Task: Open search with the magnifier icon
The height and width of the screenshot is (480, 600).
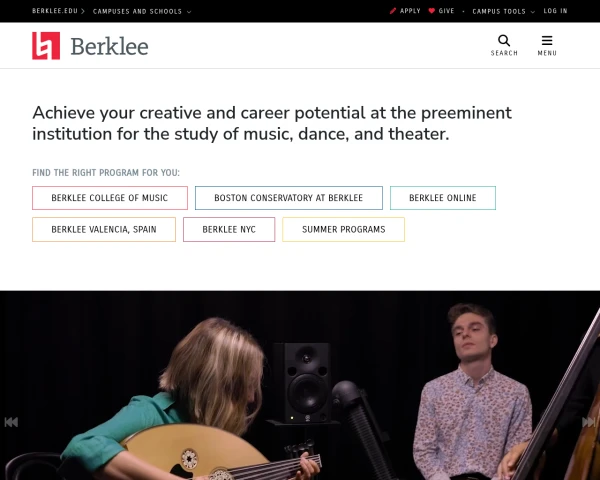Action: (504, 41)
